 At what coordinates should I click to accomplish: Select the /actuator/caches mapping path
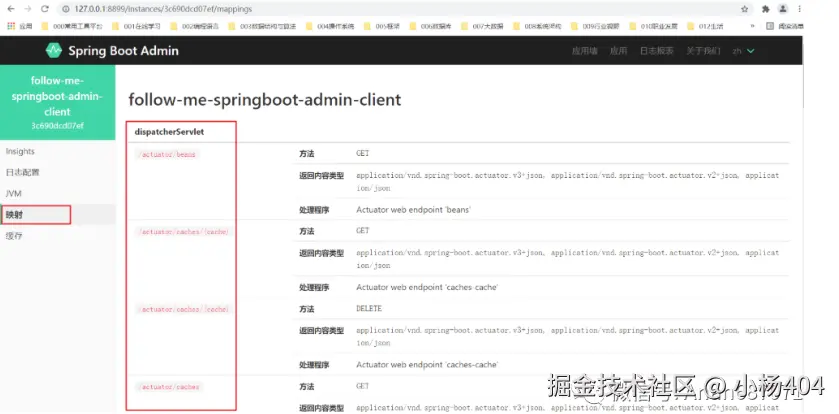pyautogui.click(x=169, y=387)
